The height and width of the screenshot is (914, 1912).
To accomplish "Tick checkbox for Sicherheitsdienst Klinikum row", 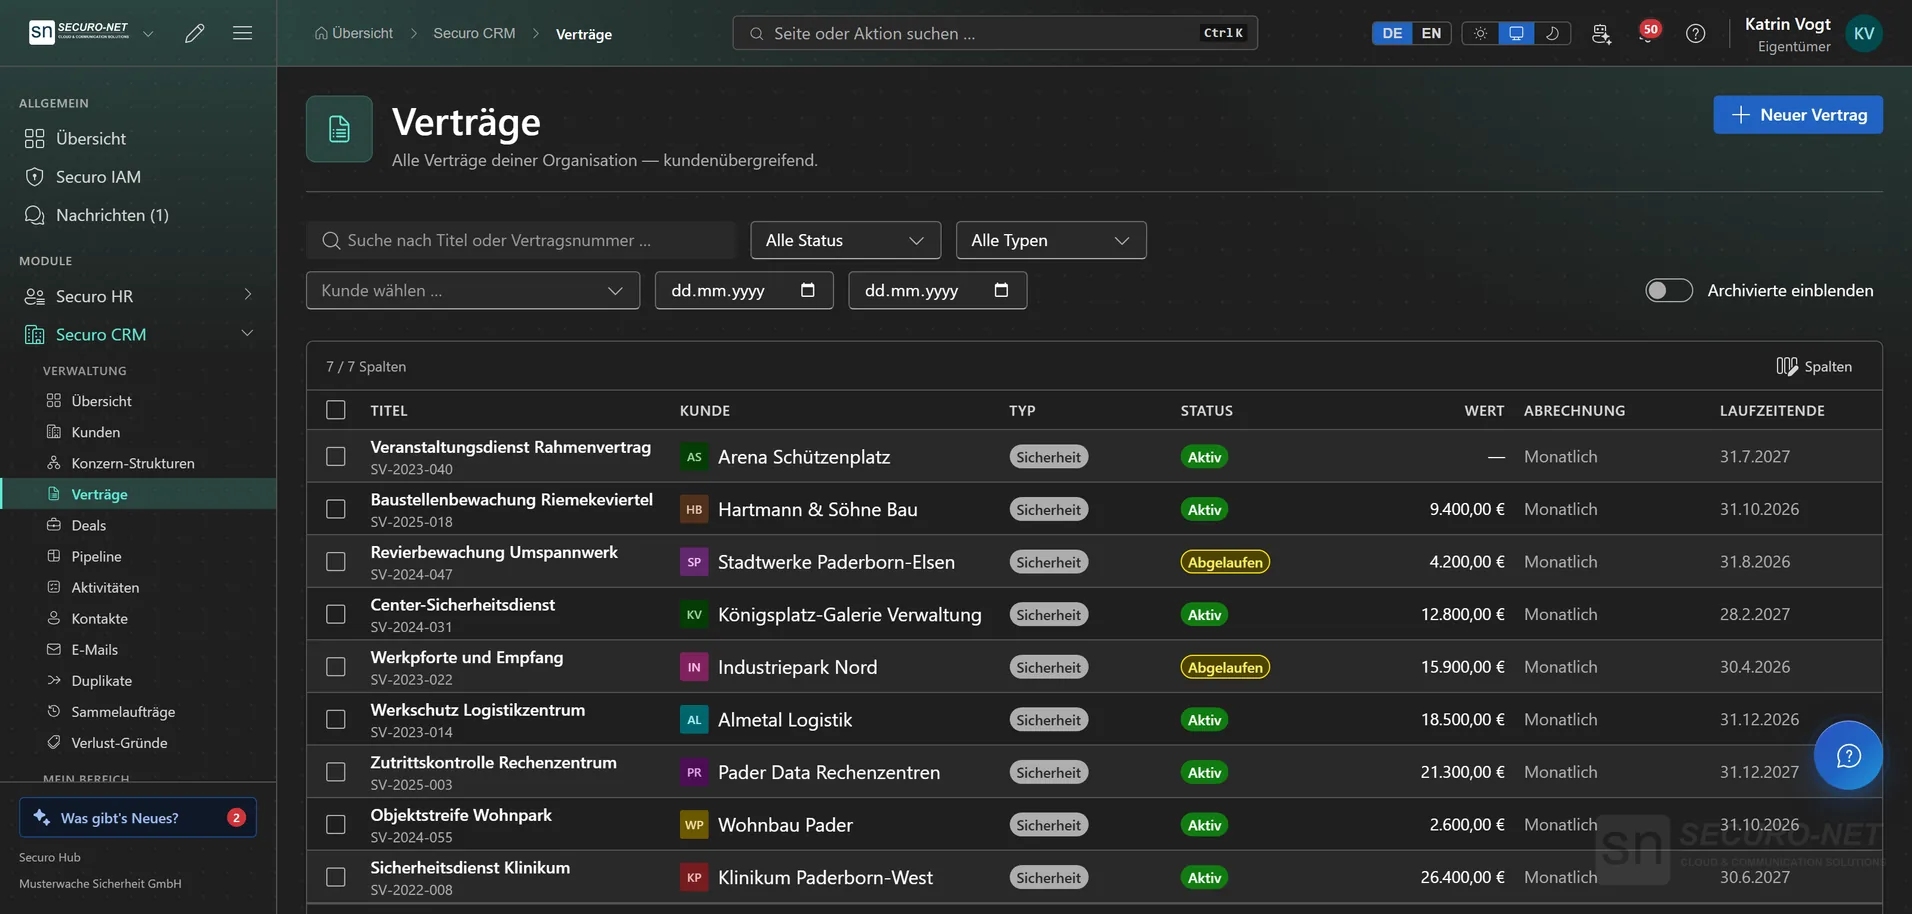I will click(x=336, y=877).
